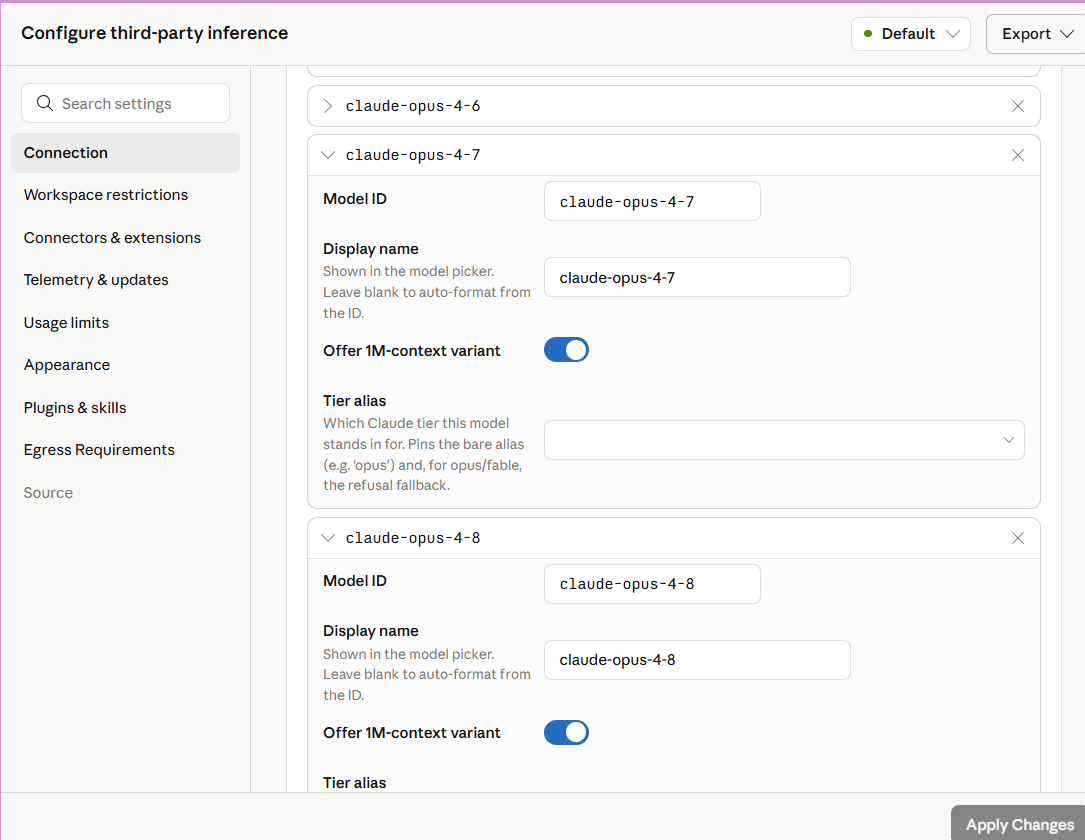Image resolution: width=1085 pixels, height=840 pixels.
Task: Open the Source section
Action: point(48,493)
